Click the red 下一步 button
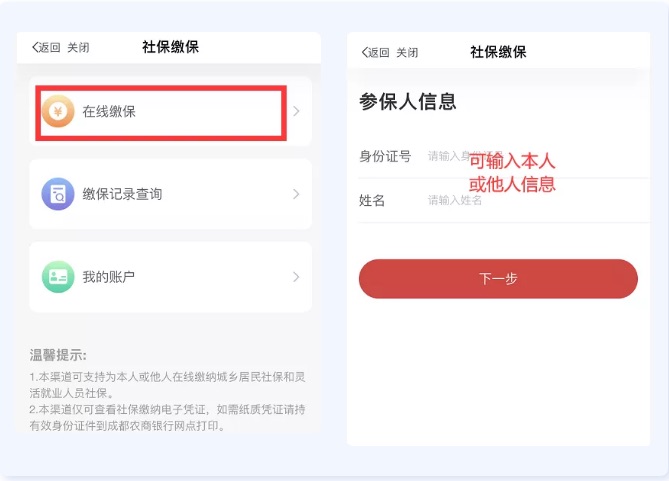The width and height of the screenshot is (669, 481). pos(498,279)
